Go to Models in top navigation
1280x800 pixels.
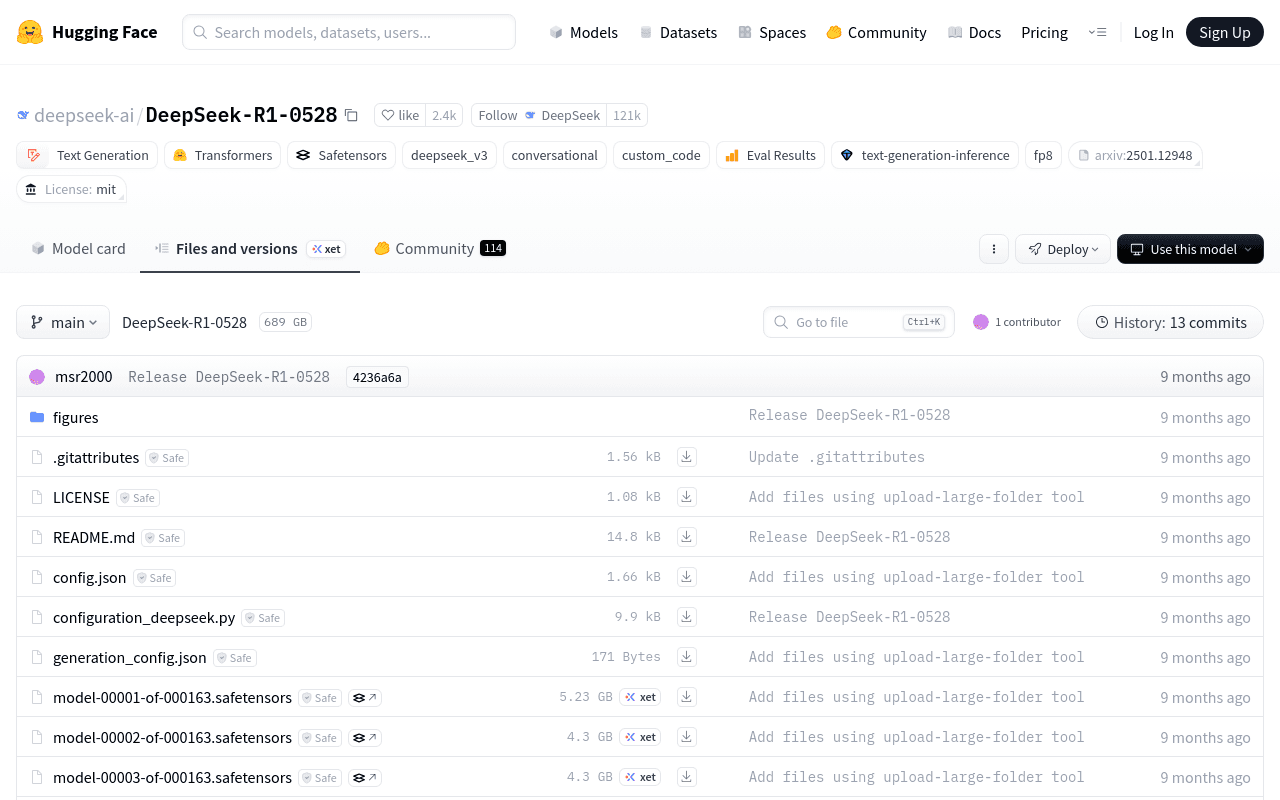[x=584, y=32]
